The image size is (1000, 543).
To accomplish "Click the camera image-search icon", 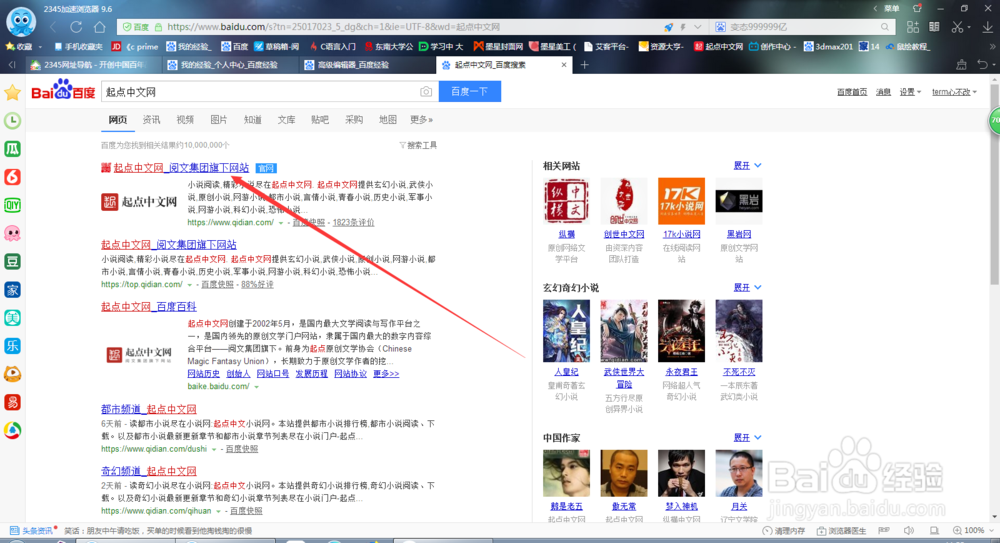I will click(426, 92).
